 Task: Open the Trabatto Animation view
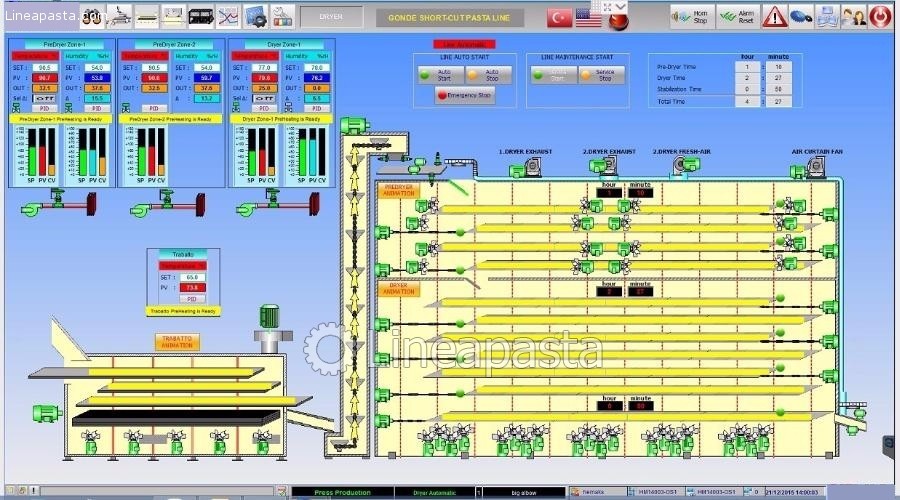coord(177,341)
